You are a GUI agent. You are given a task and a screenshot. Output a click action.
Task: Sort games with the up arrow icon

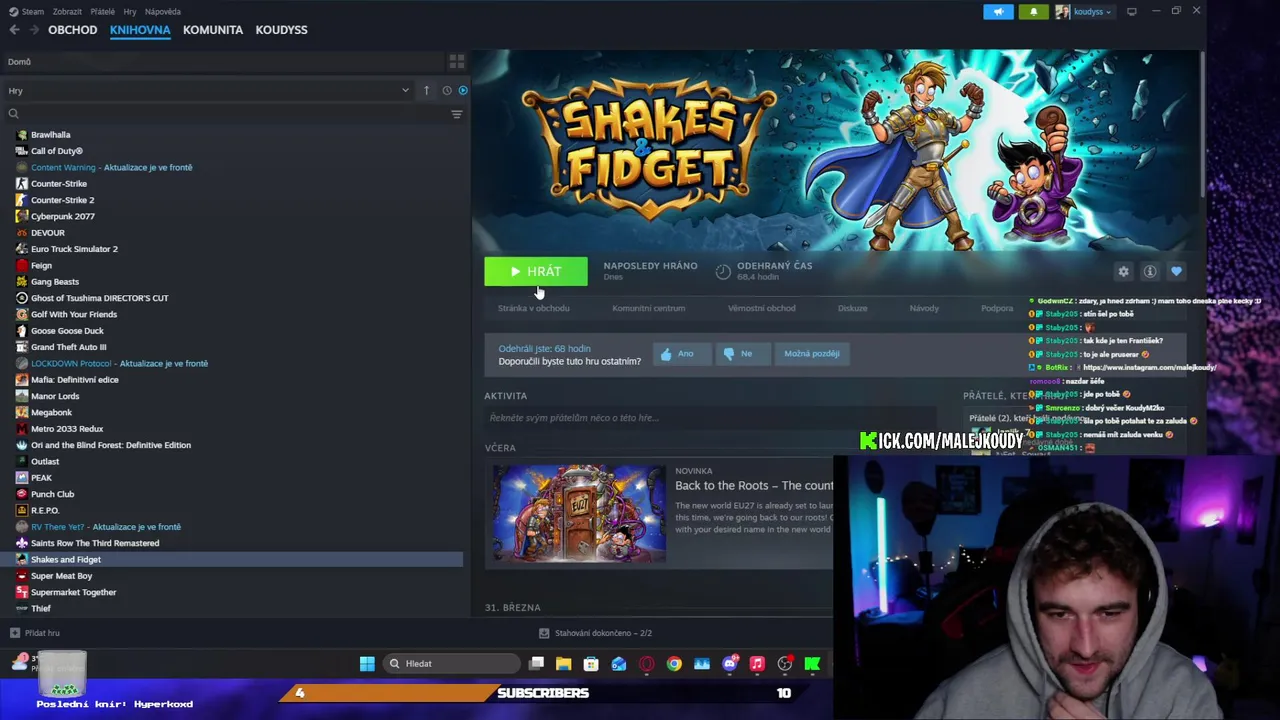(x=426, y=90)
